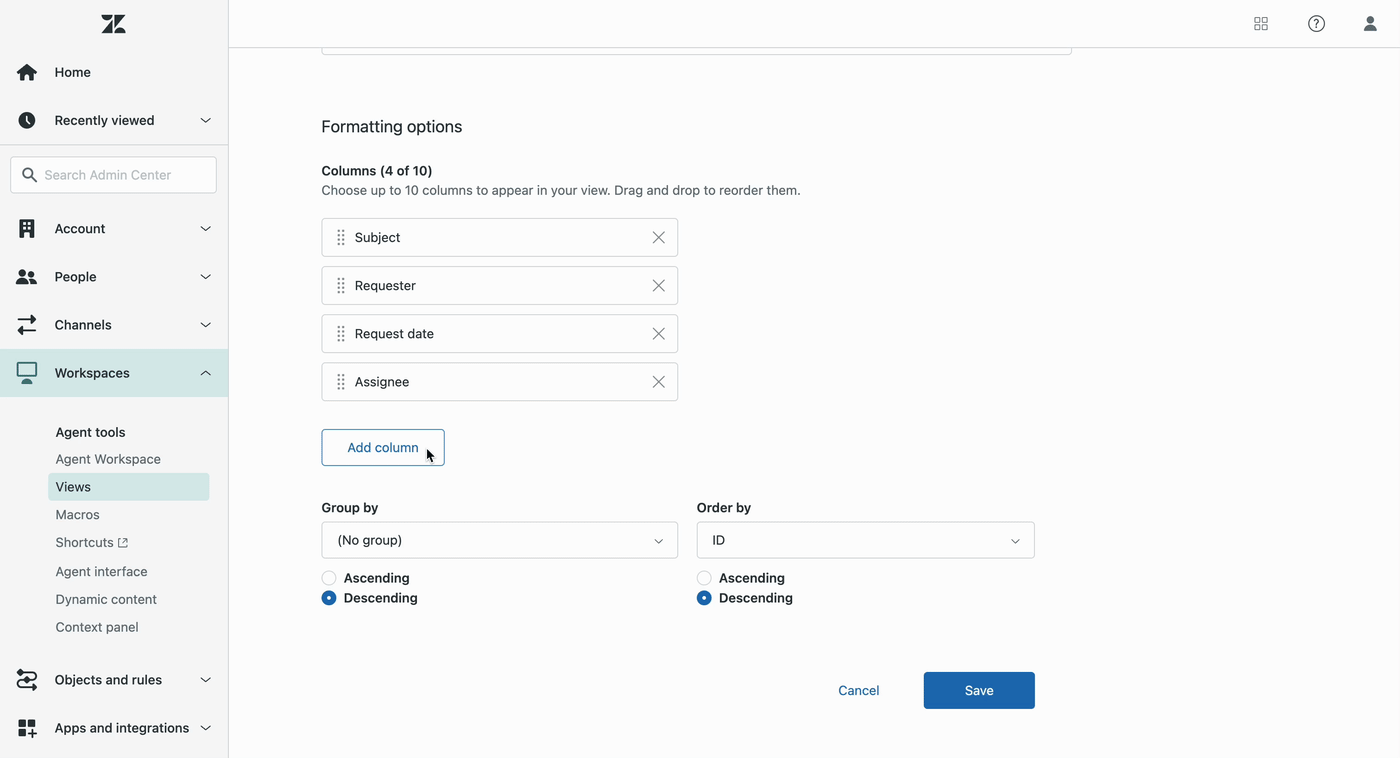Click the Requester row drag handle icon

click(x=341, y=286)
